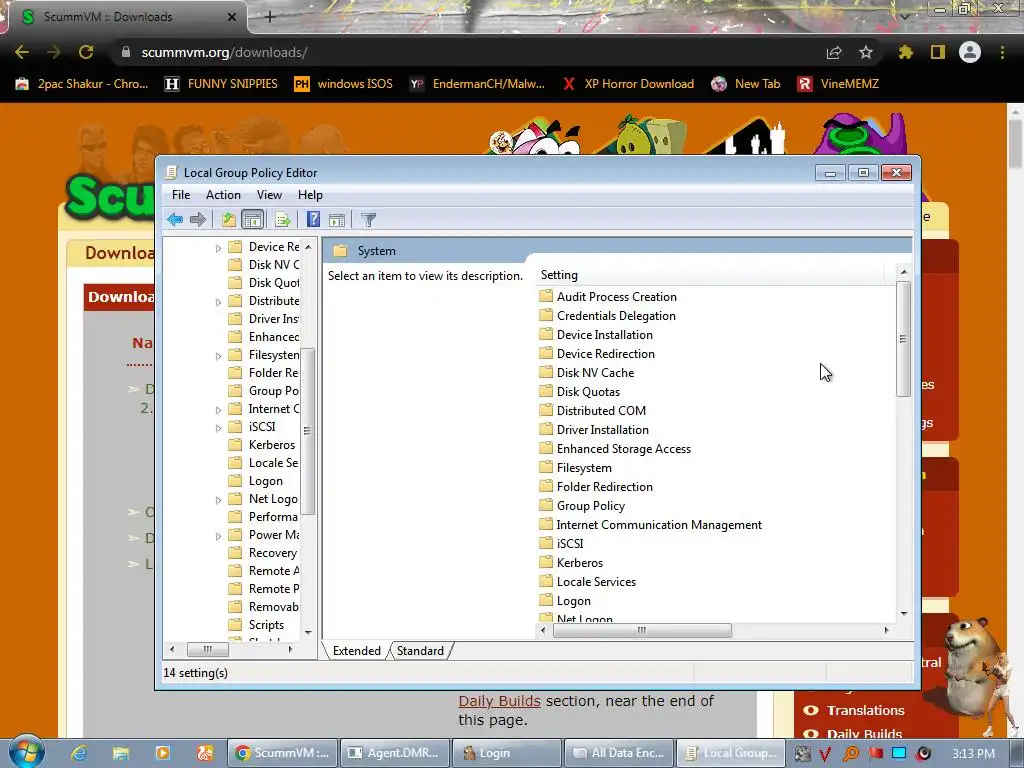Open VineMEMZ bookmark
The width and height of the screenshot is (1024, 768).
(839, 84)
